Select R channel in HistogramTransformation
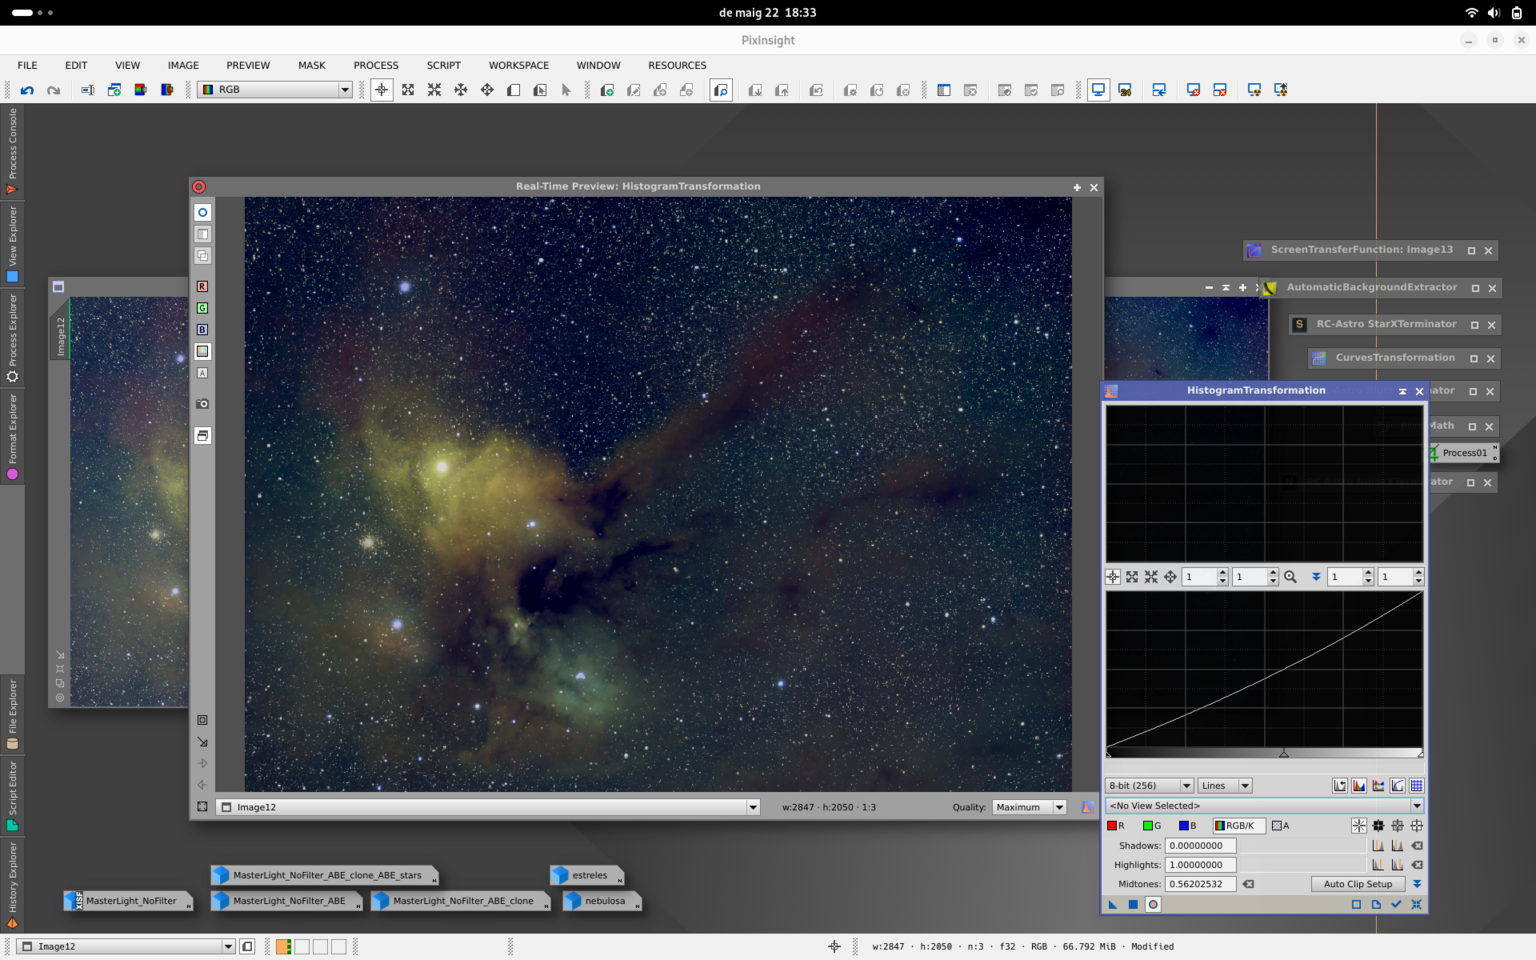1536x960 pixels. pyautogui.click(x=1116, y=826)
